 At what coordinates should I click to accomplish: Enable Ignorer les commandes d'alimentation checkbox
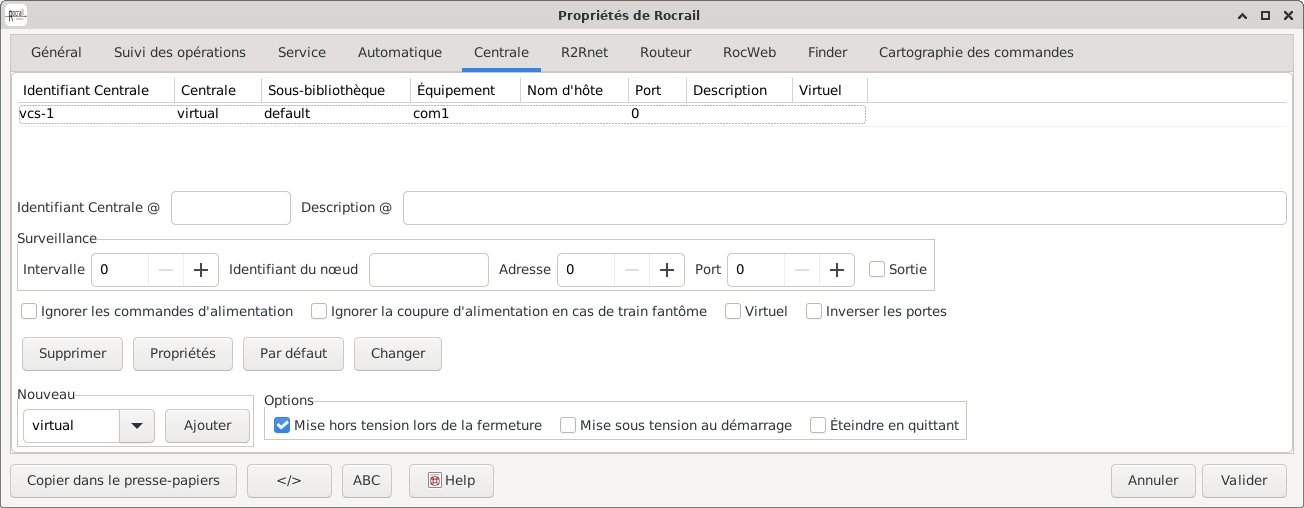[x=29, y=311]
